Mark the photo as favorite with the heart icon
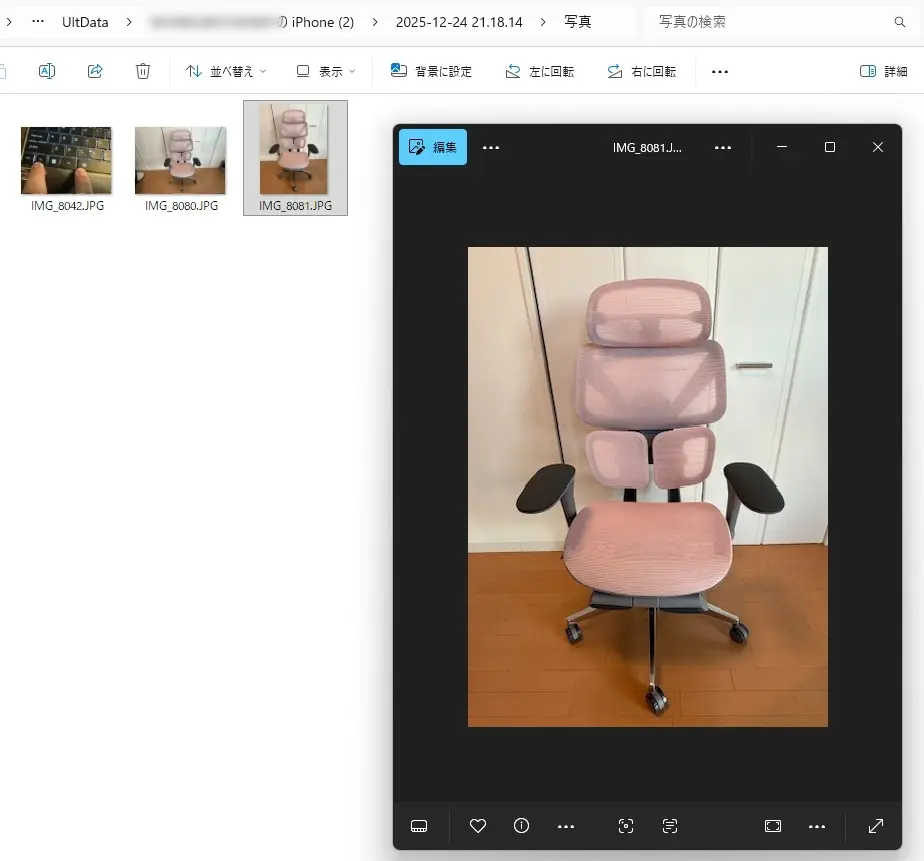This screenshot has width=924, height=861. [x=477, y=826]
